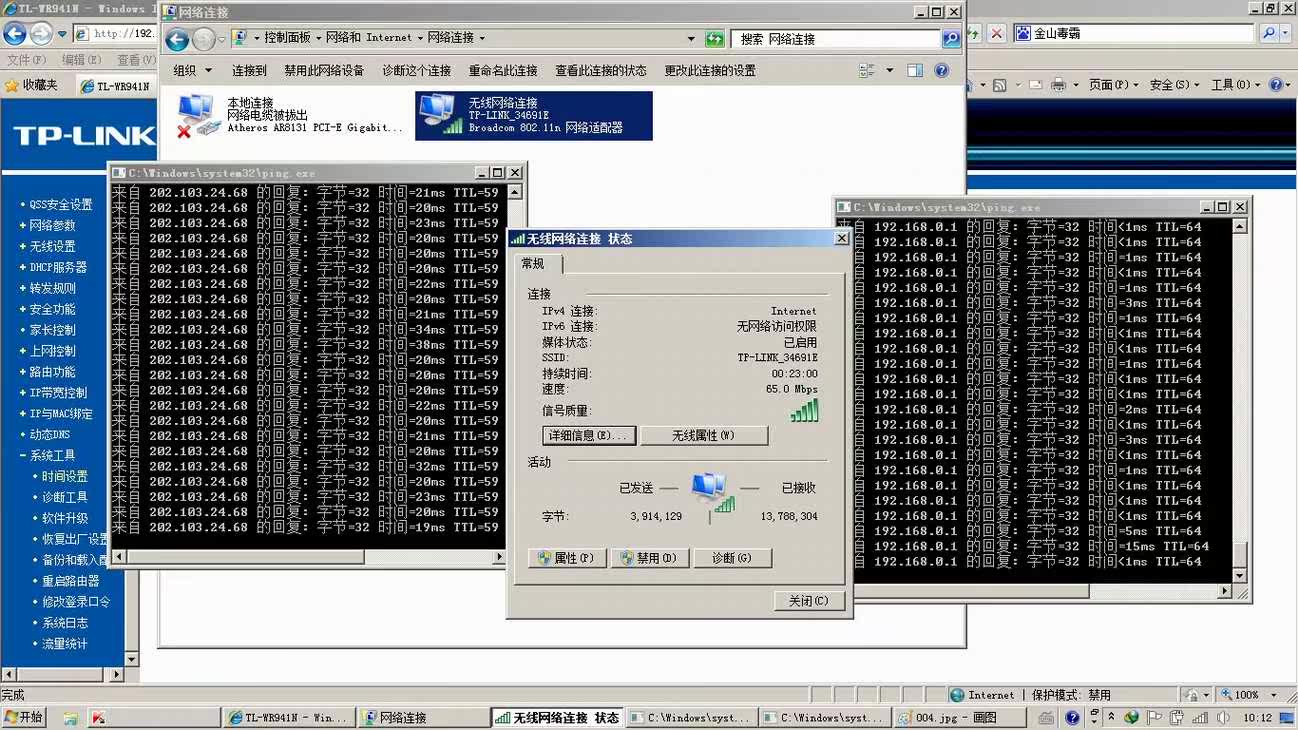
Task: Click the 详细信息 button
Action: 589,436
